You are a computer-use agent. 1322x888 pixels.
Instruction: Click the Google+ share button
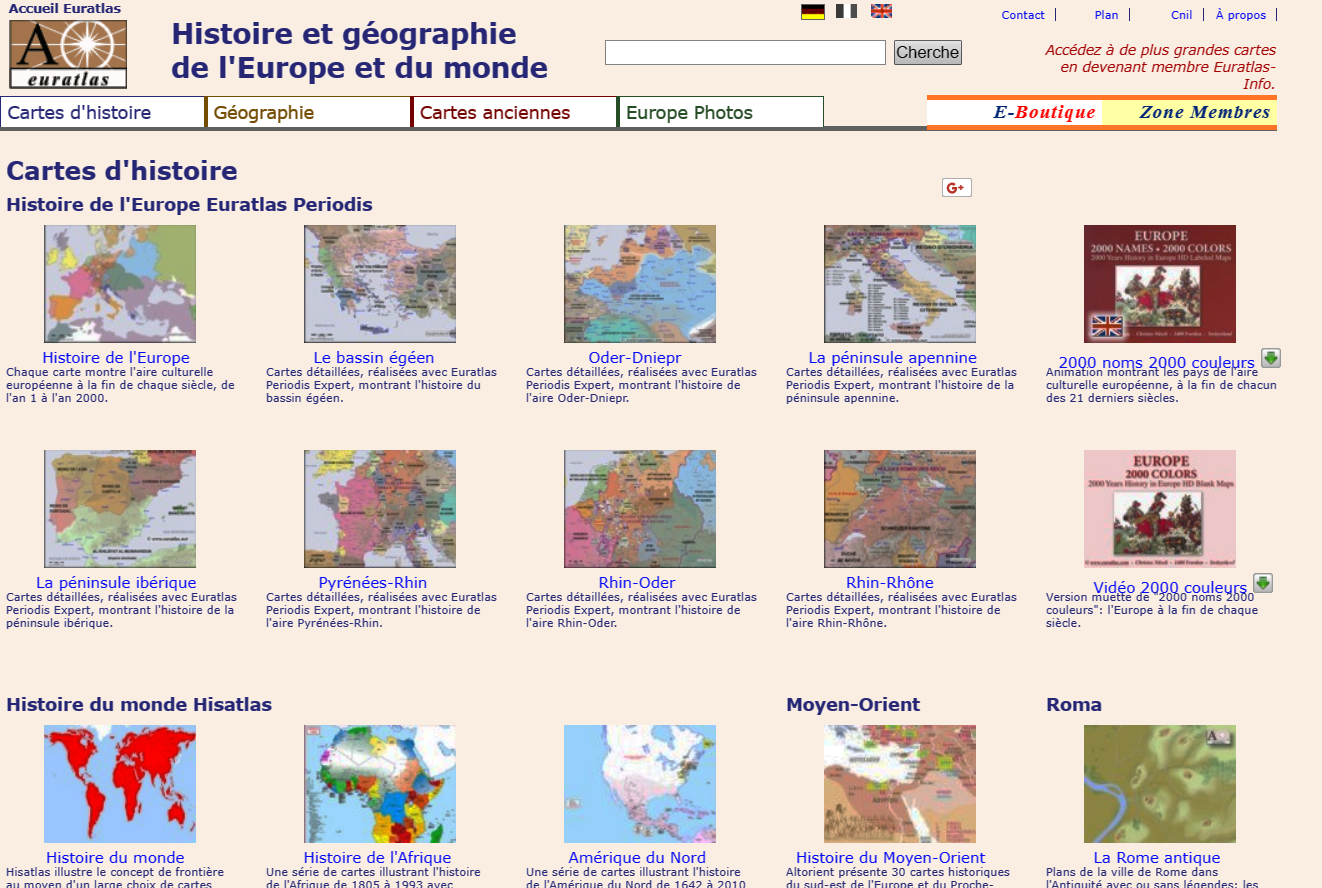957,188
